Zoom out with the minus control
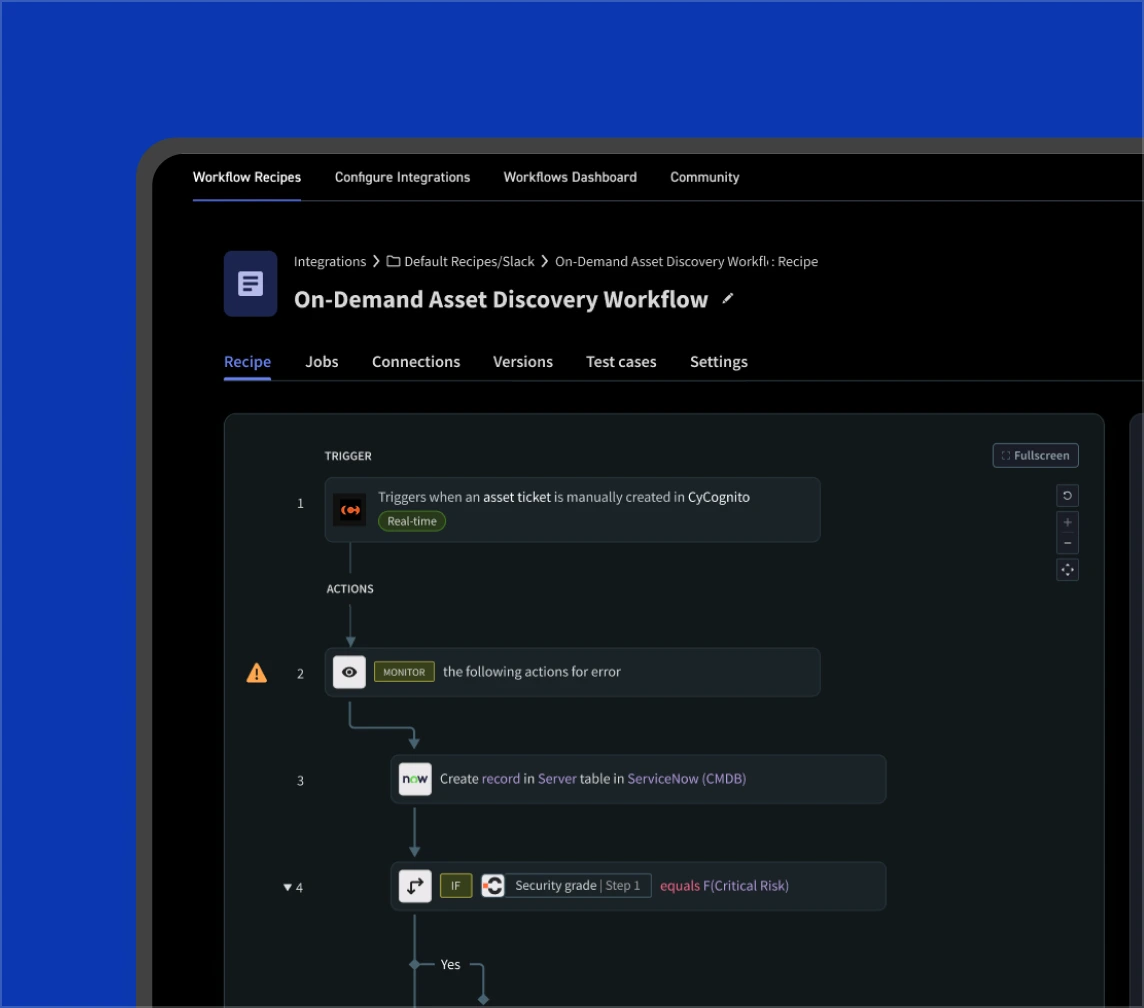Viewport: 1144px width, 1008px height. [1067, 544]
